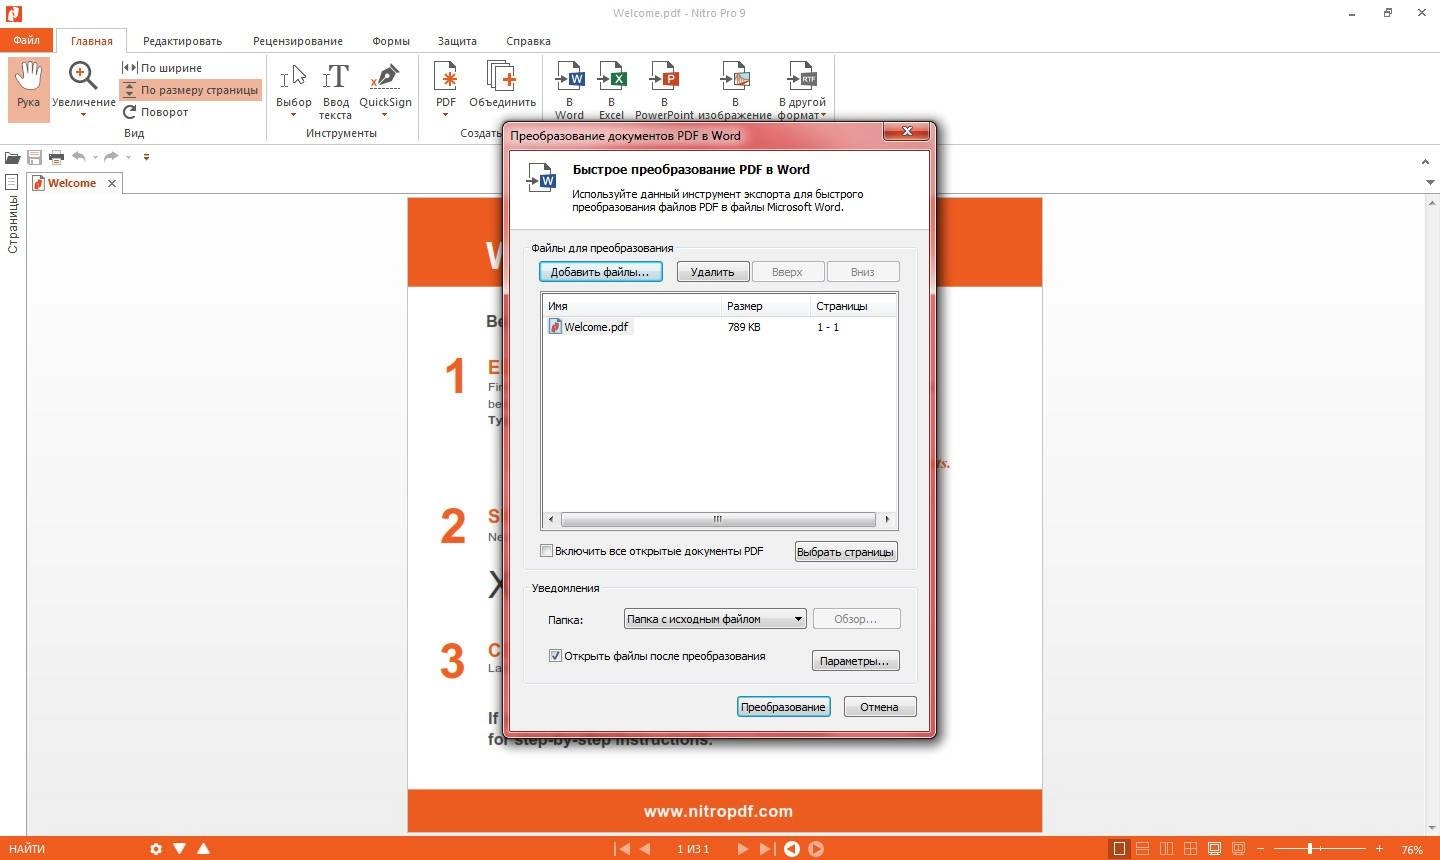Go to next page arrow
The height and width of the screenshot is (860, 1440).
point(742,849)
